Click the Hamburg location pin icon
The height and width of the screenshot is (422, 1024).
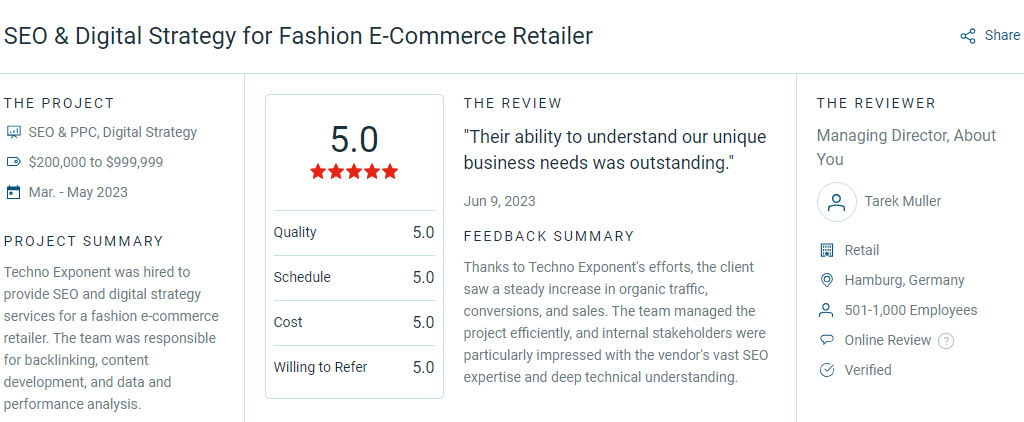tap(827, 280)
